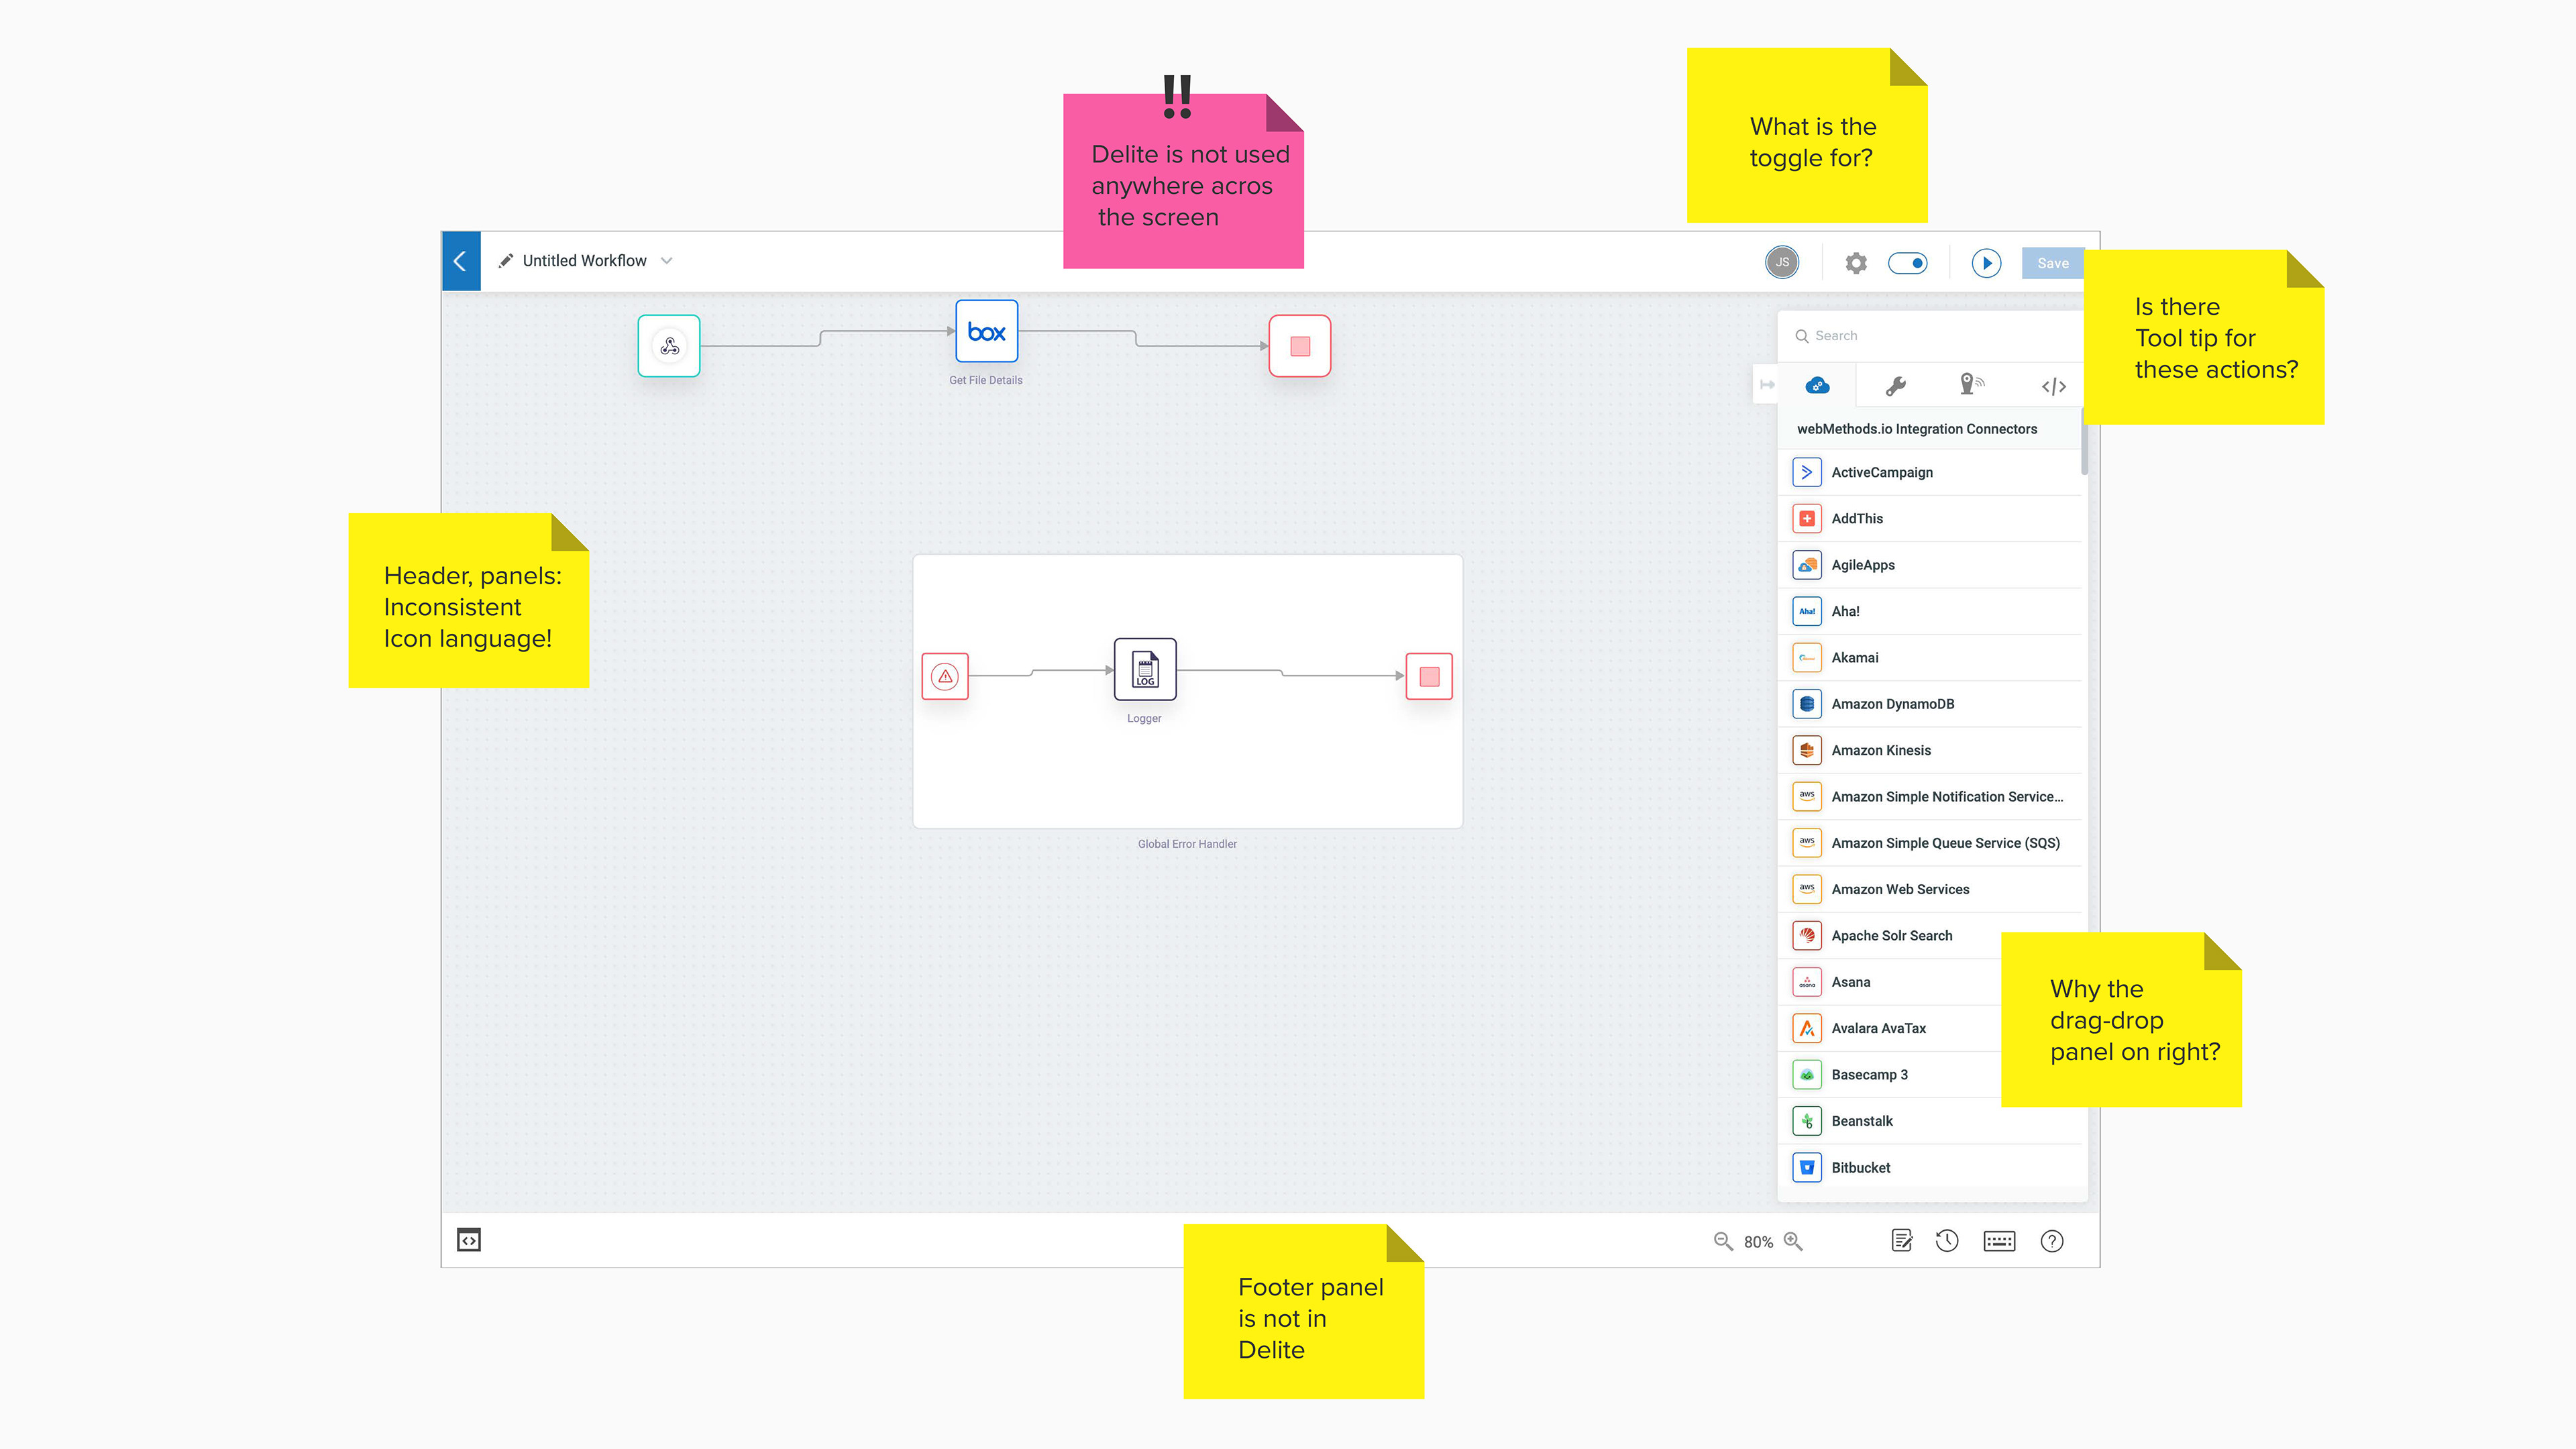Select the Apache Solr Search connector
2576x1449 pixels.
click(x=1890, y=936)
